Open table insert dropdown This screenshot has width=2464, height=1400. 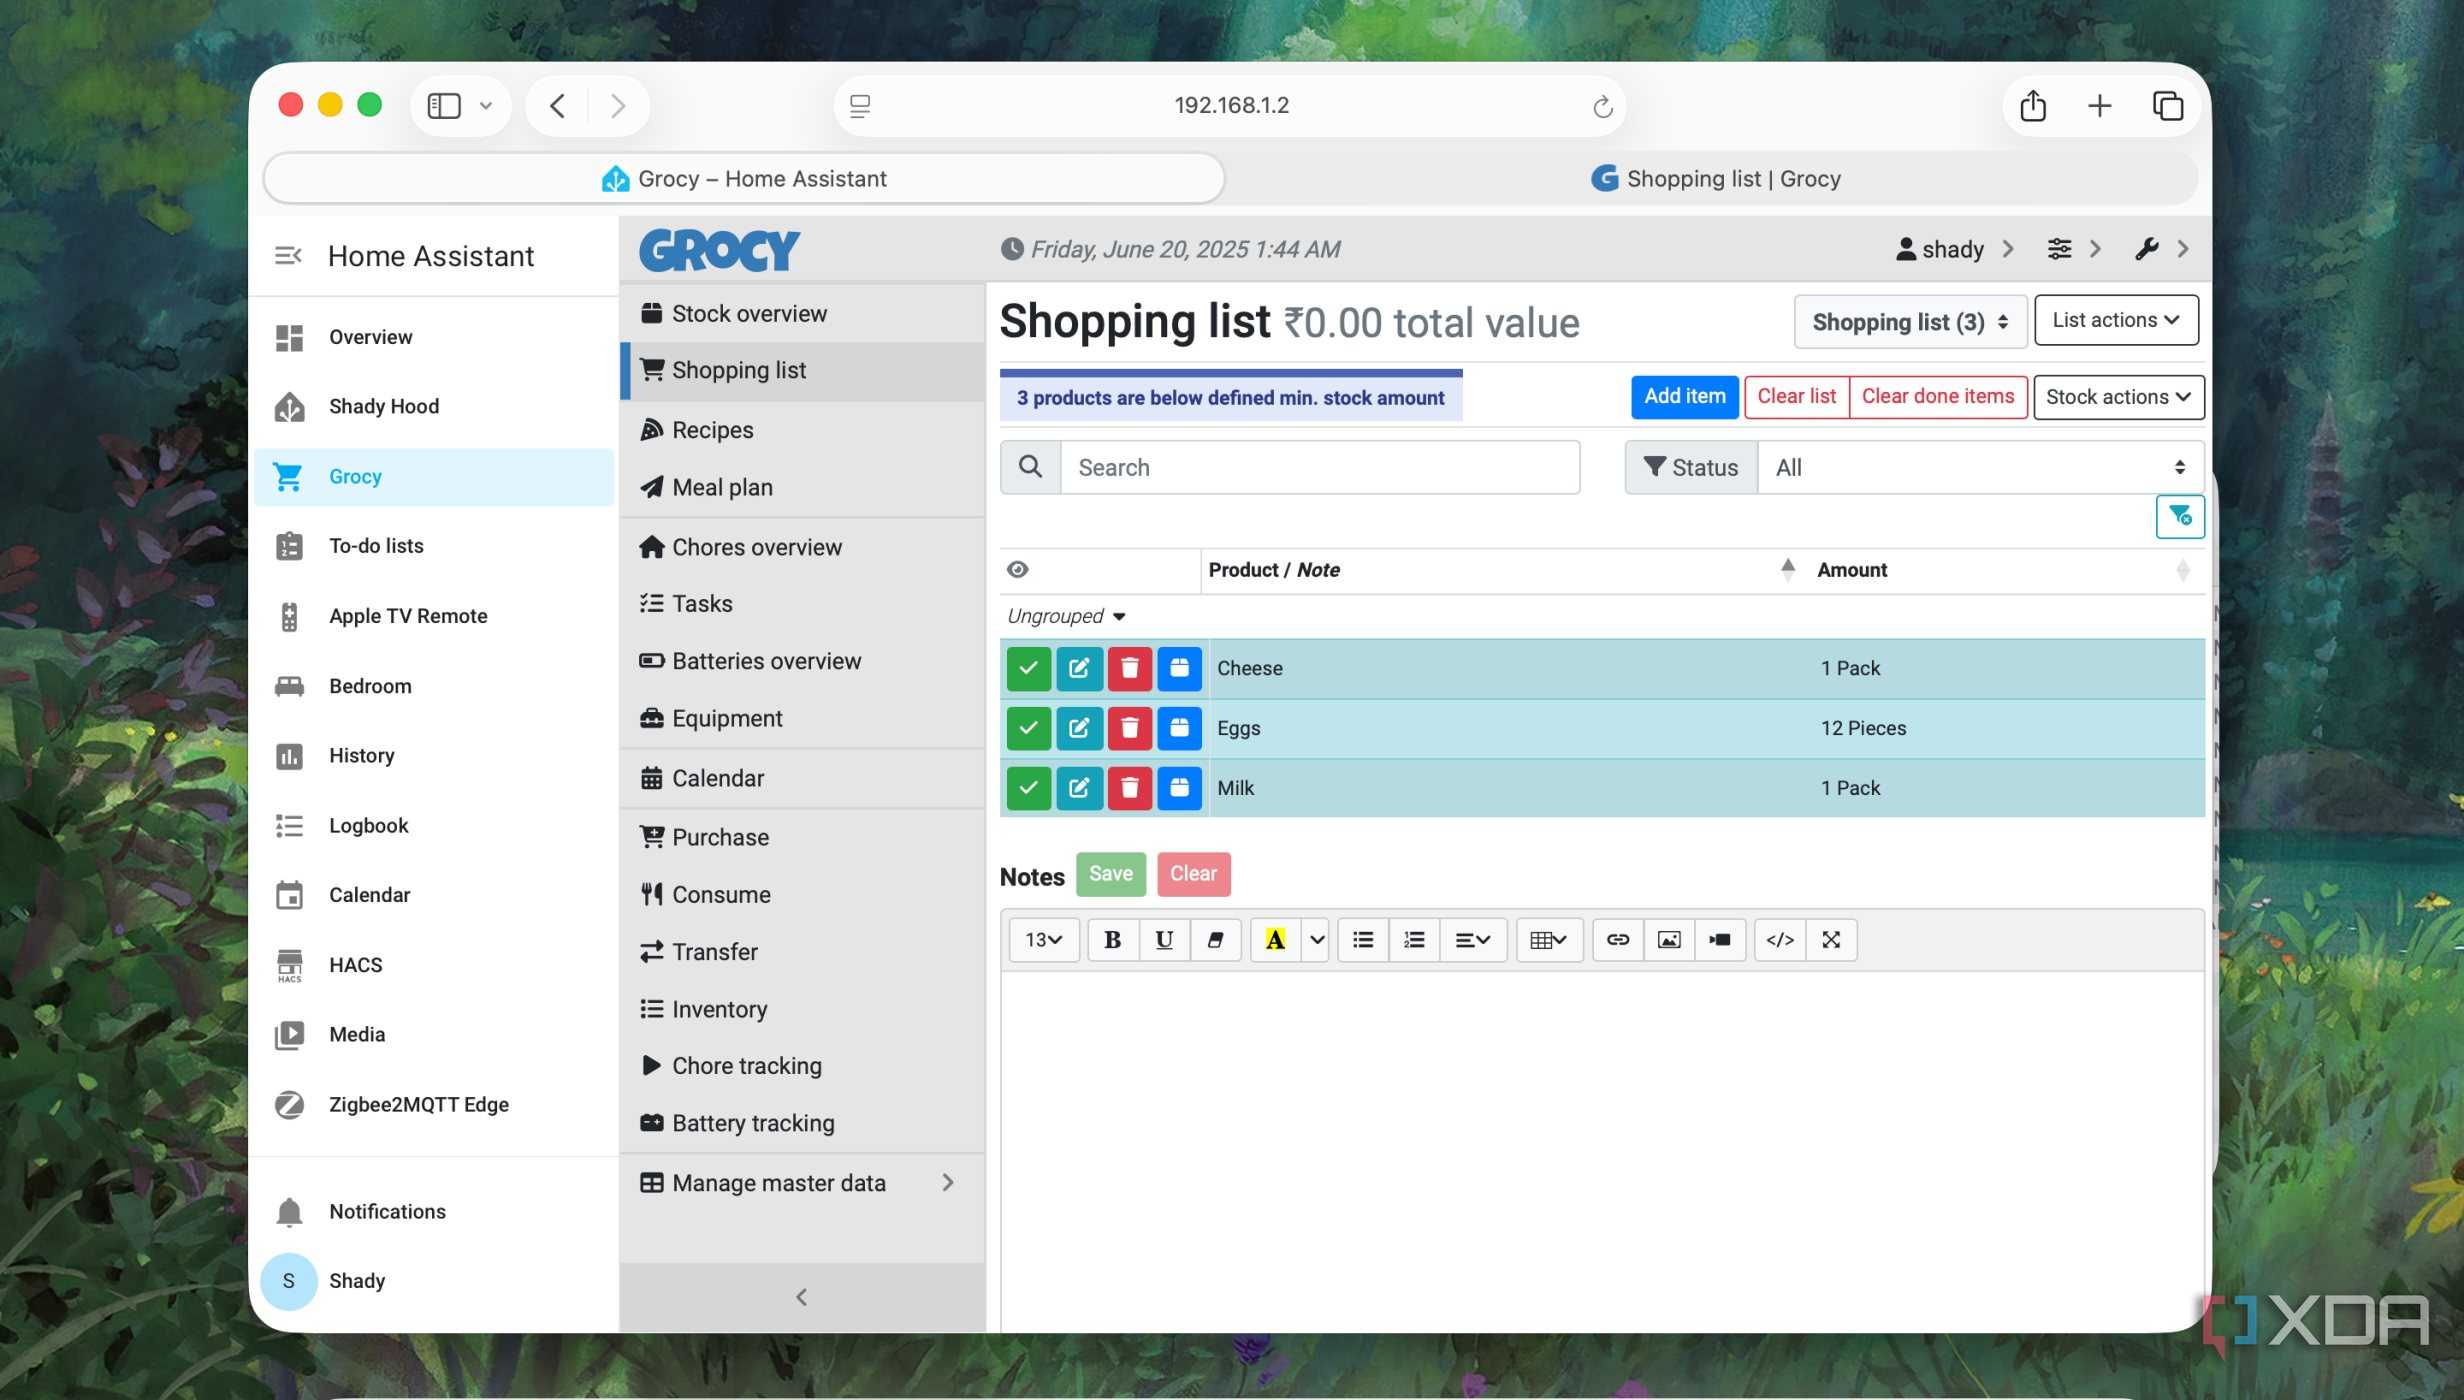tap(1549, 940)
